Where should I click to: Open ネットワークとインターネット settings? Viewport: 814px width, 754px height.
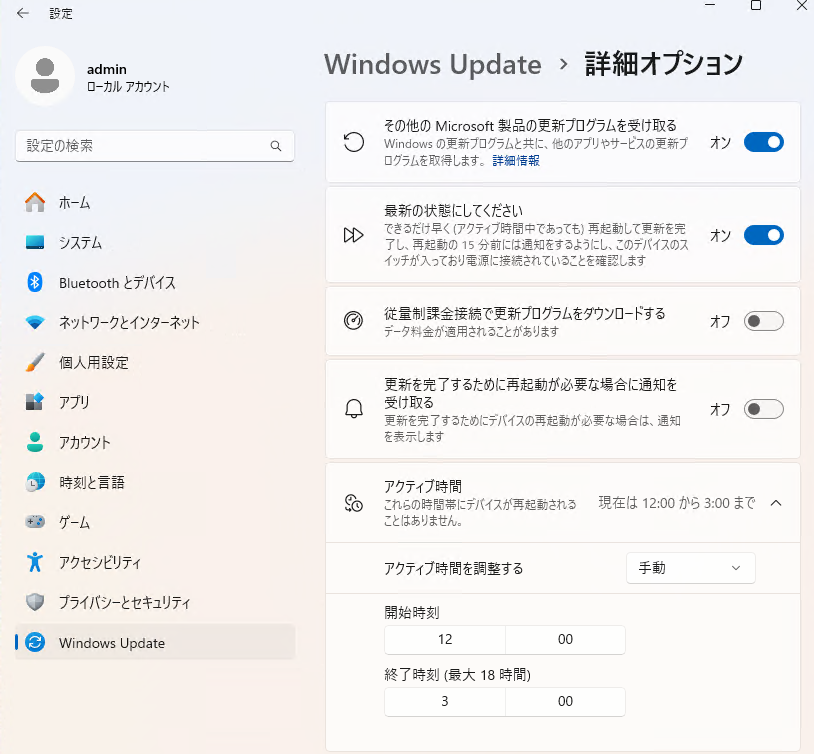click(155, 322)
